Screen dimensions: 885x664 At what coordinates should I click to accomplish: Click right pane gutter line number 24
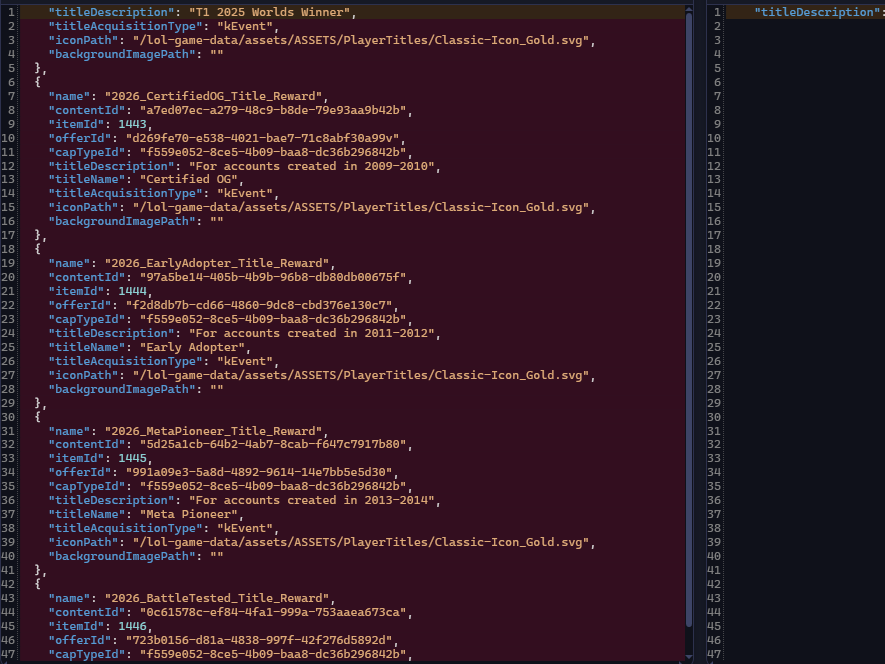tap(714, 333)
